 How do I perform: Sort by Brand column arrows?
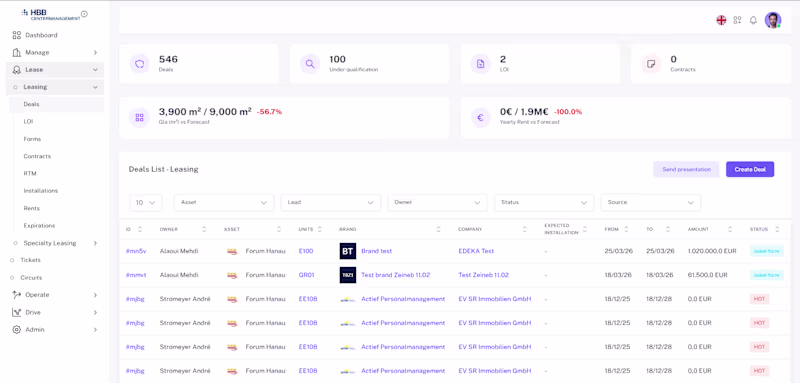pyautogui.click(x=438, y=229)
